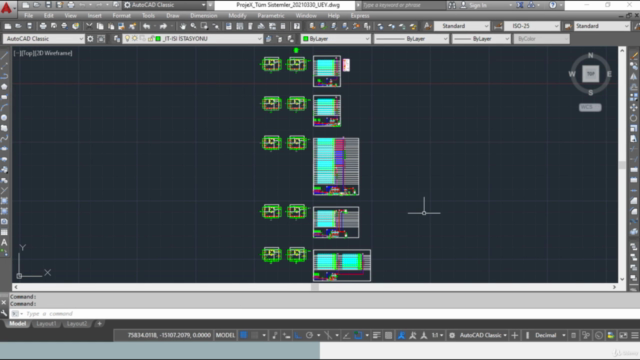Click the WCS label under ViewCube

pos(590,107)
